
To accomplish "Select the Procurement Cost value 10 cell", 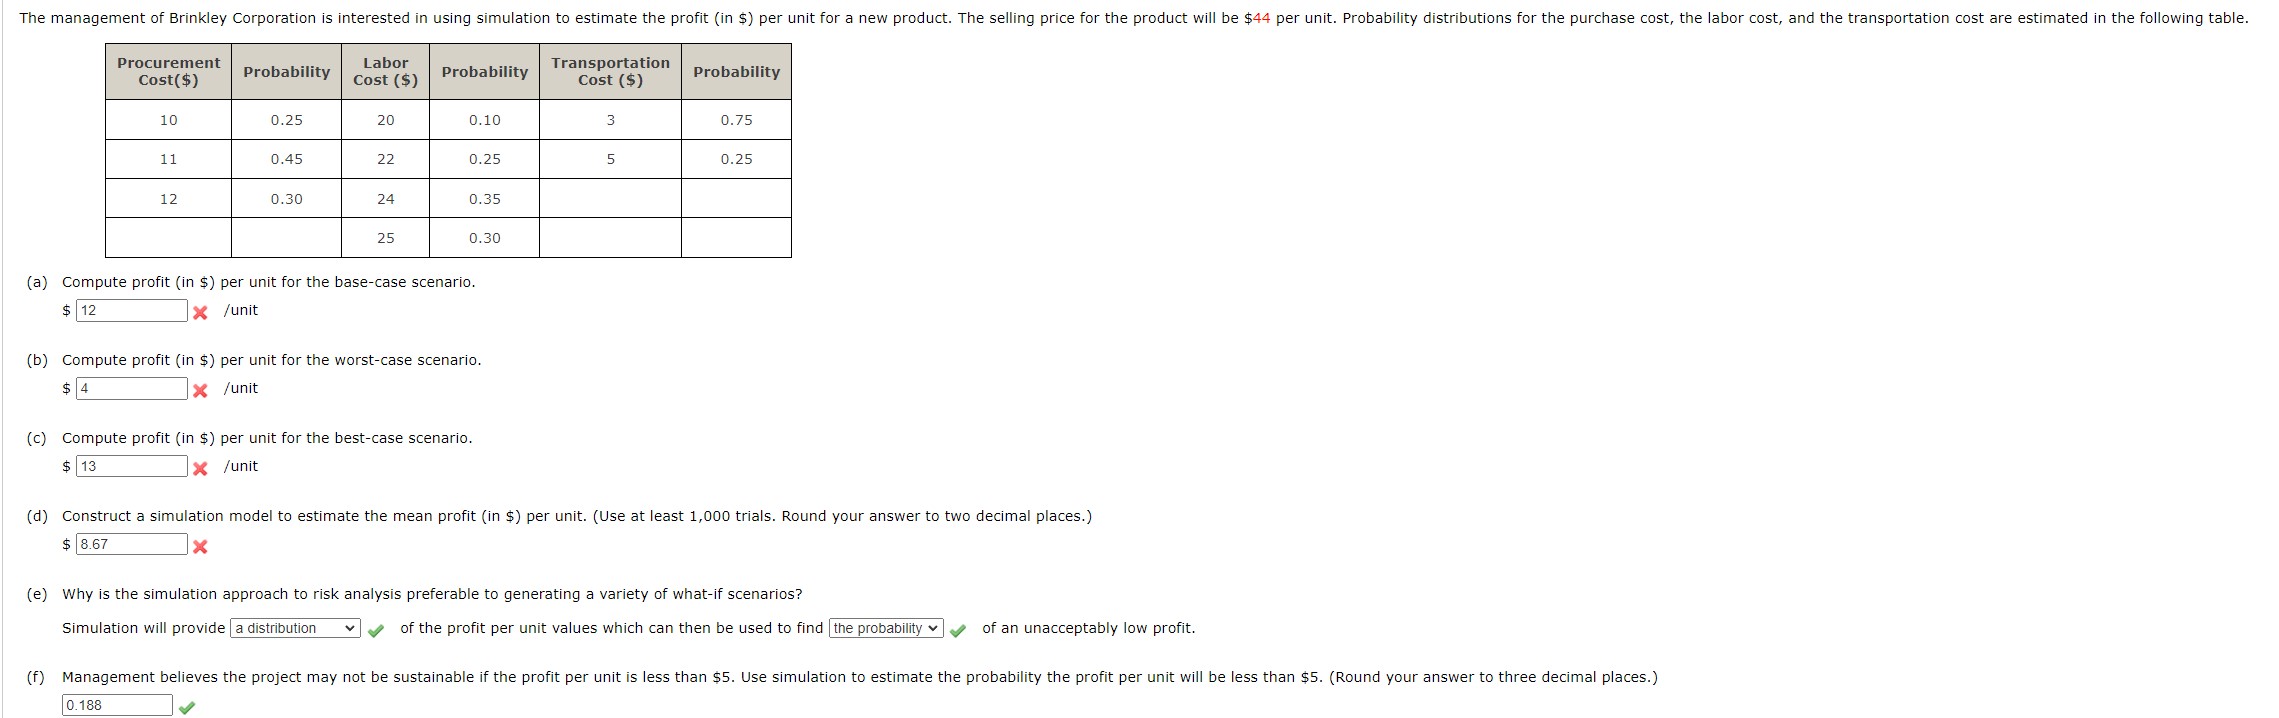I will (168, 120).
